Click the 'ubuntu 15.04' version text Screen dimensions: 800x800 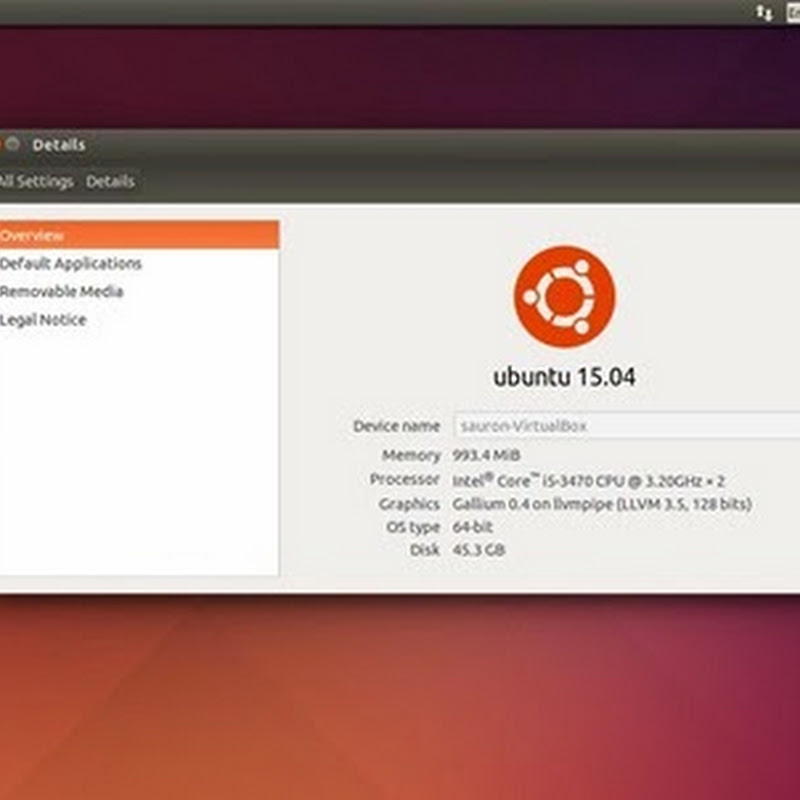564,377
